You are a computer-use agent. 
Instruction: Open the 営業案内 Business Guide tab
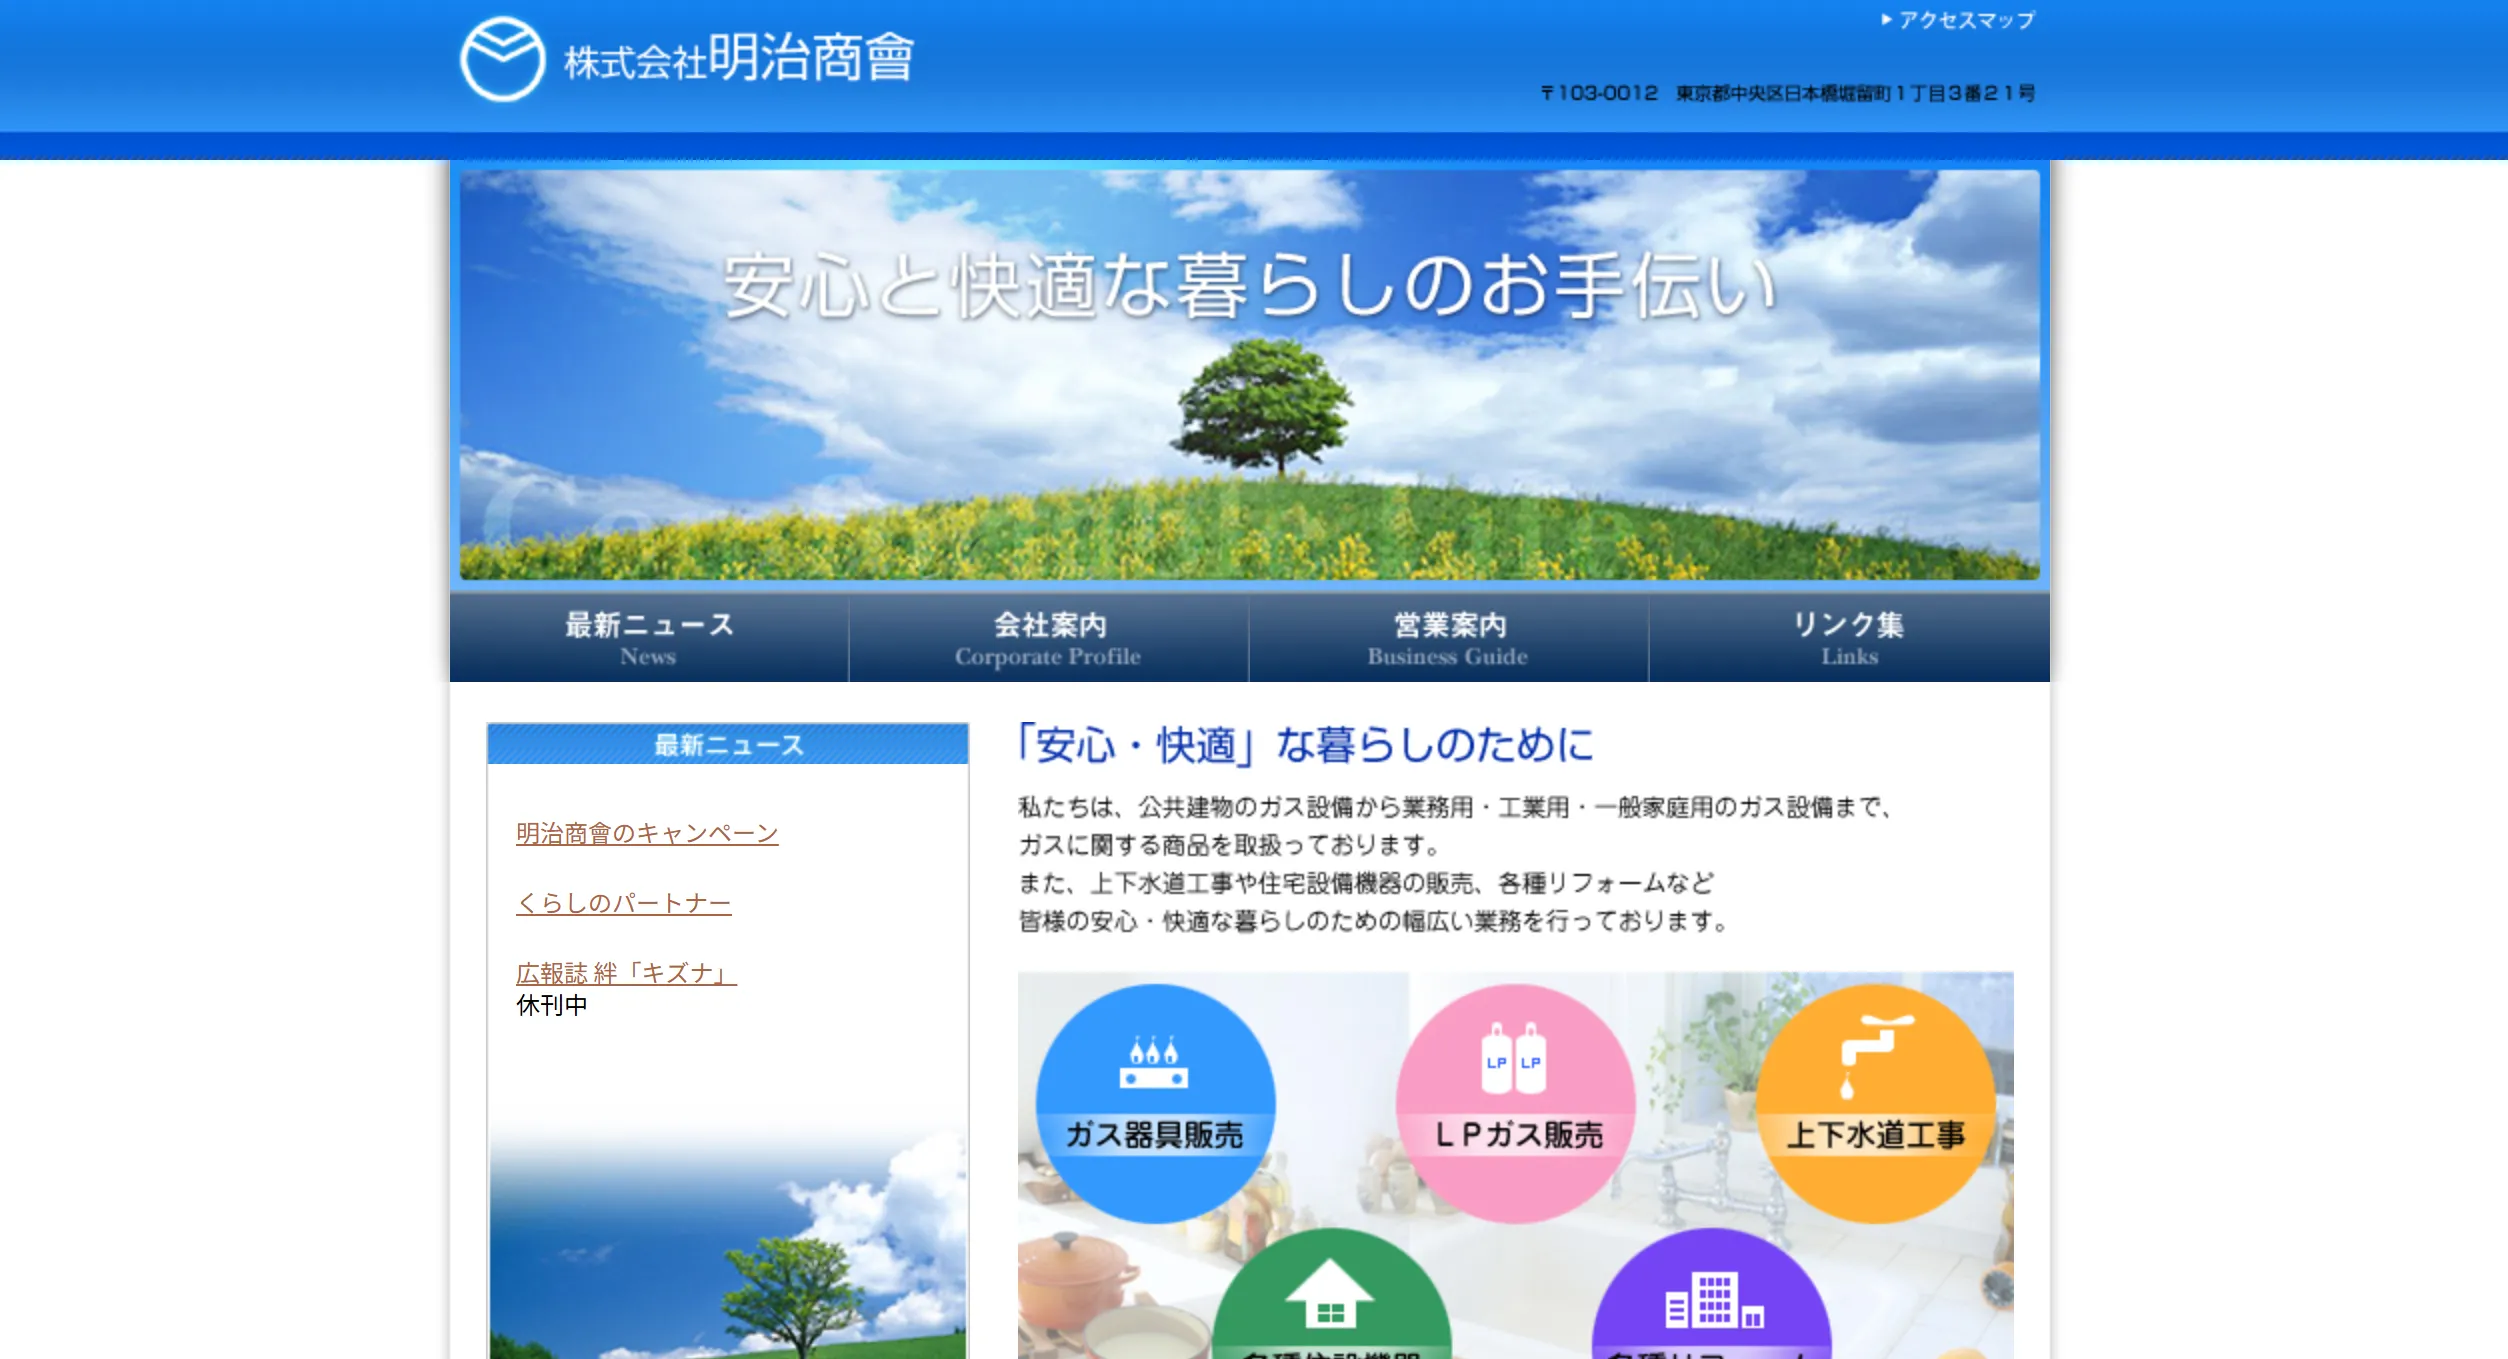tap(1449, 638)
